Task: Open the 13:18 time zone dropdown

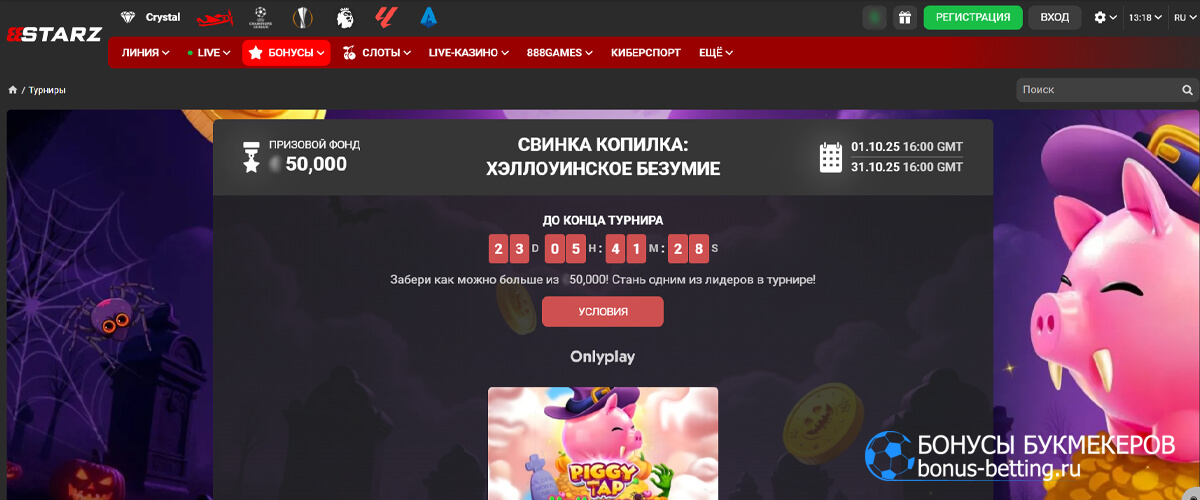Action: coord(1144,17)
